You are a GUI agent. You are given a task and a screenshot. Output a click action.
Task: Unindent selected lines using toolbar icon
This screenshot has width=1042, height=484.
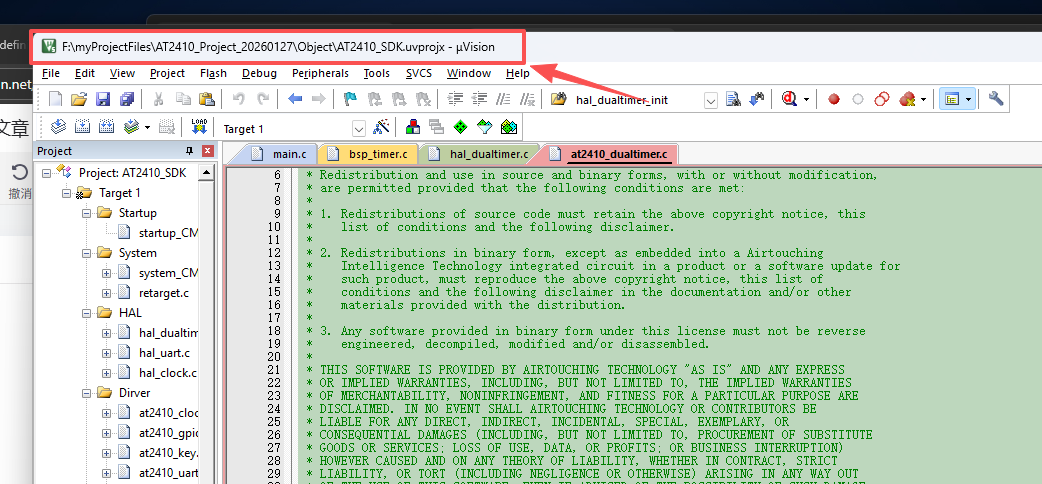(479, 99)
